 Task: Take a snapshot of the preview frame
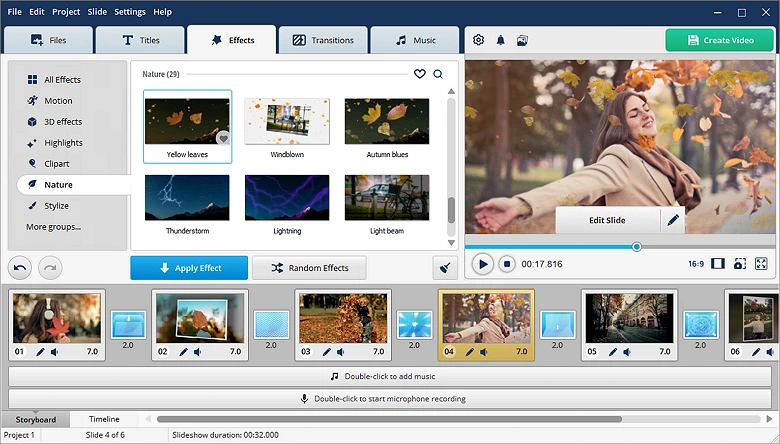[740, 264]
